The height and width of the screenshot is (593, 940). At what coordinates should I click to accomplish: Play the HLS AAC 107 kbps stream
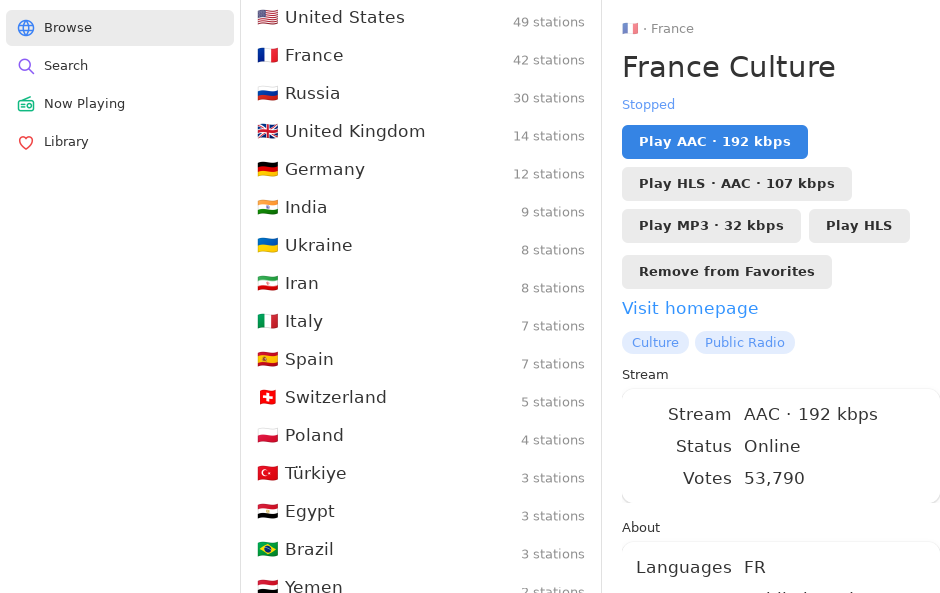click(x=736, y=184)
